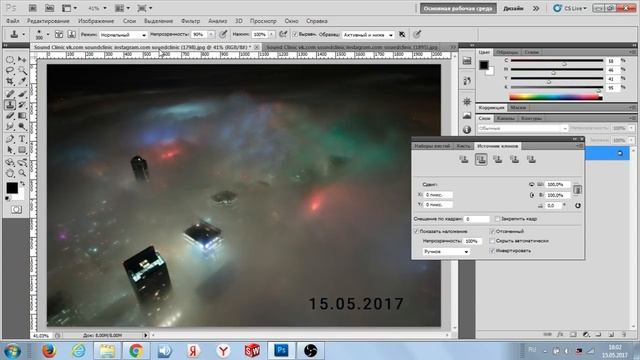Adjust the C (cyan) slider handle

(x=564, y=64)
